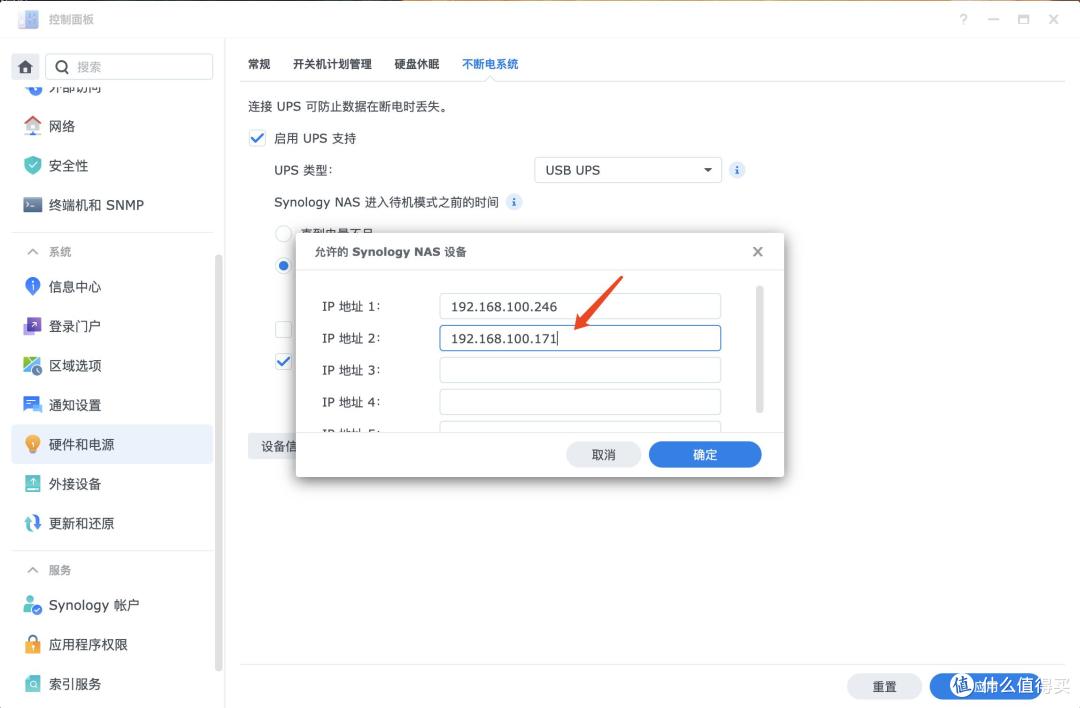Toggle the 启用 UPS 支持 checkbox
The width and height of the screenshot is (1080, 708).
tap(257, 138)
